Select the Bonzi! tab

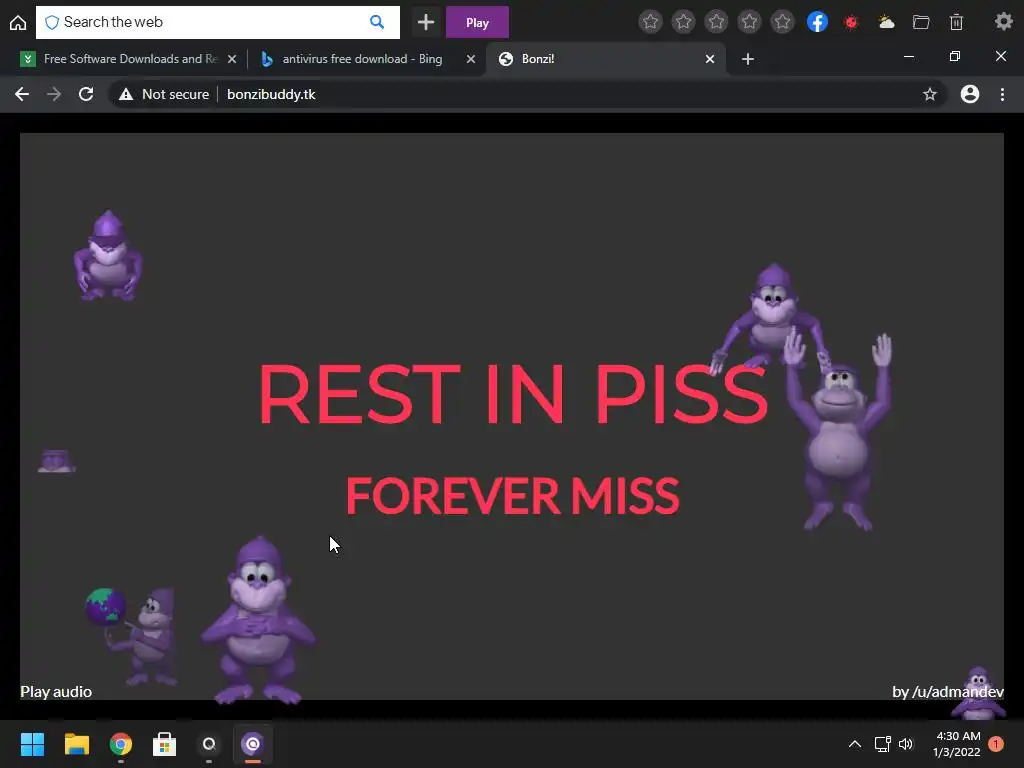[604, 59]
